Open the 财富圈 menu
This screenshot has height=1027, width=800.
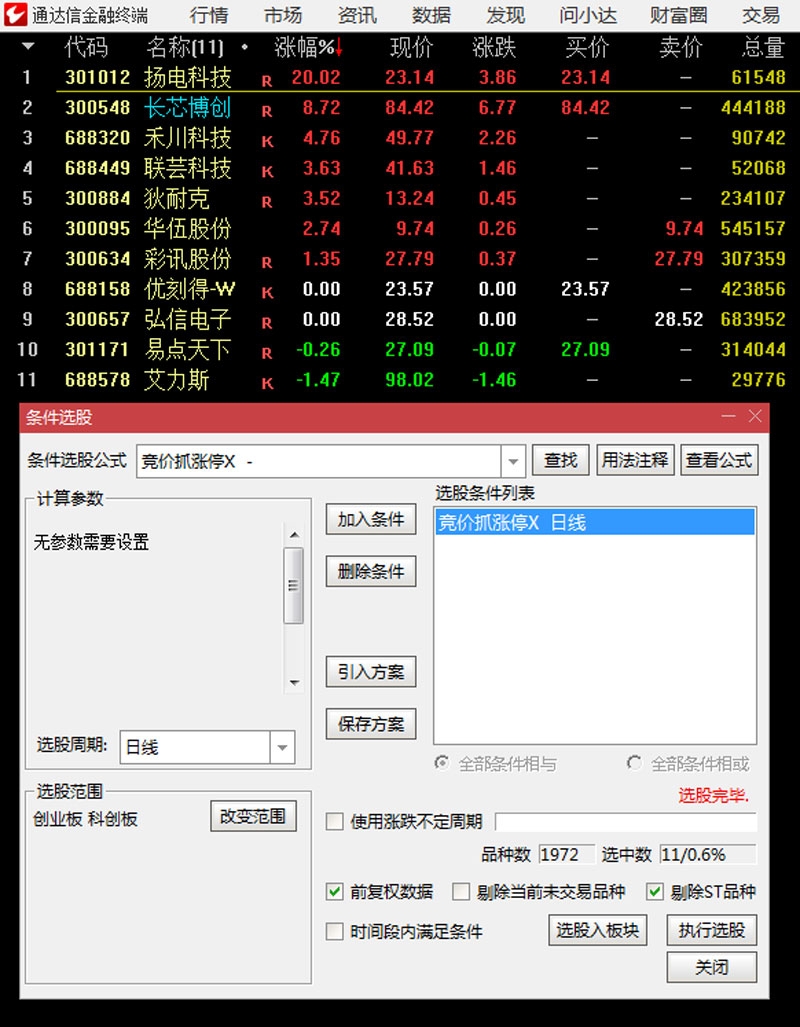coord(678,14)
